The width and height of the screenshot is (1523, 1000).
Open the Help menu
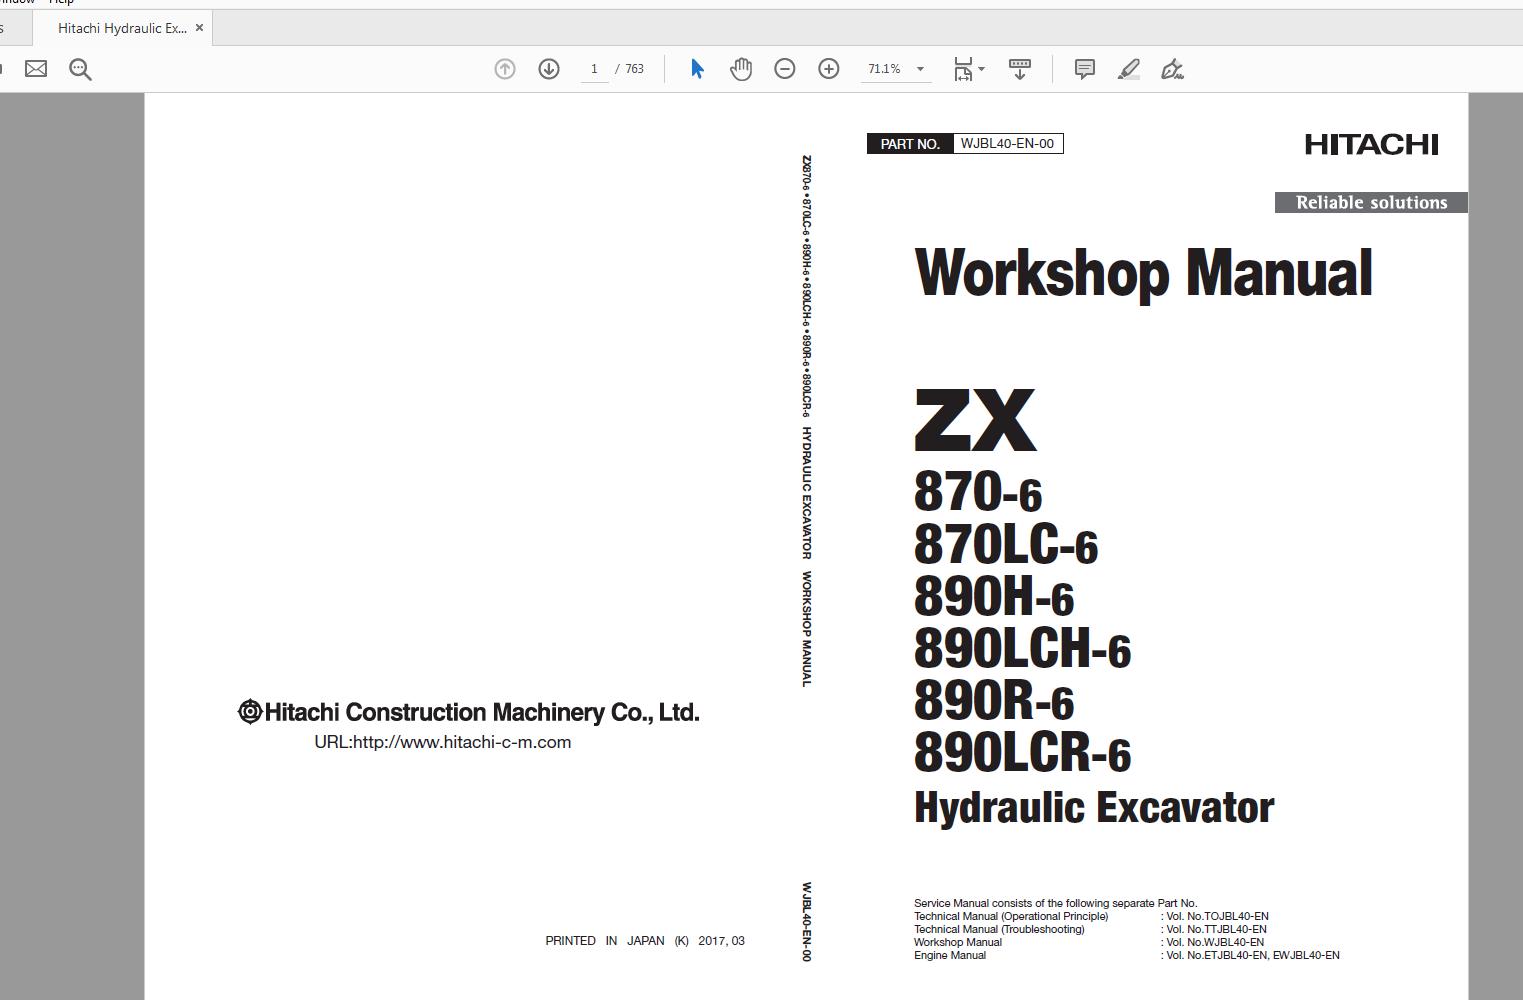pos(61,3)
